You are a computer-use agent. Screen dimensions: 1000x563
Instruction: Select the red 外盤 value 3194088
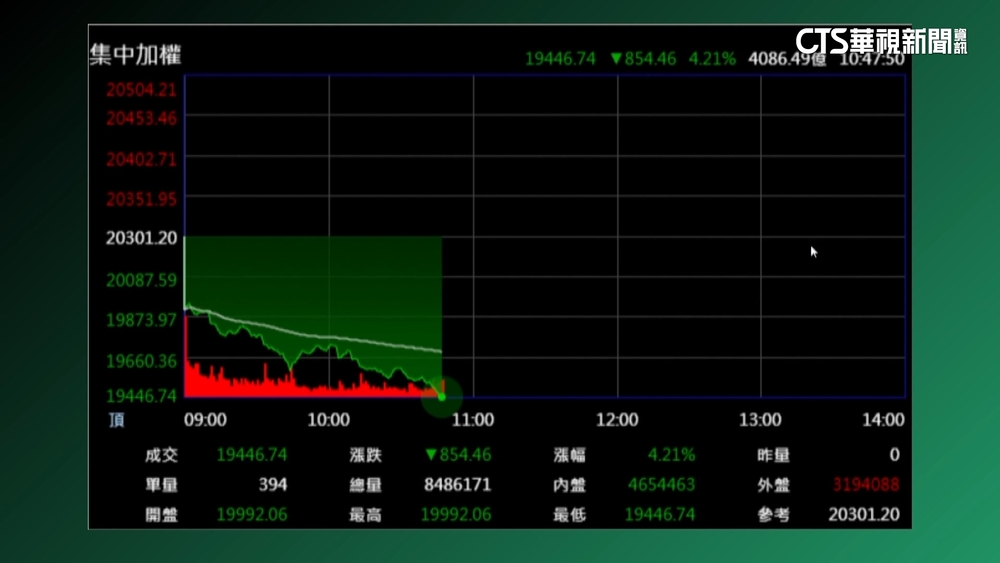tap(865, 485)
